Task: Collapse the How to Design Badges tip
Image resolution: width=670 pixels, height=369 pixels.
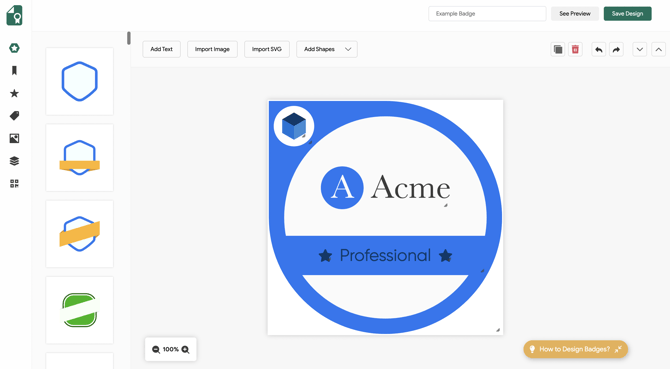Action: coord(618,349)
